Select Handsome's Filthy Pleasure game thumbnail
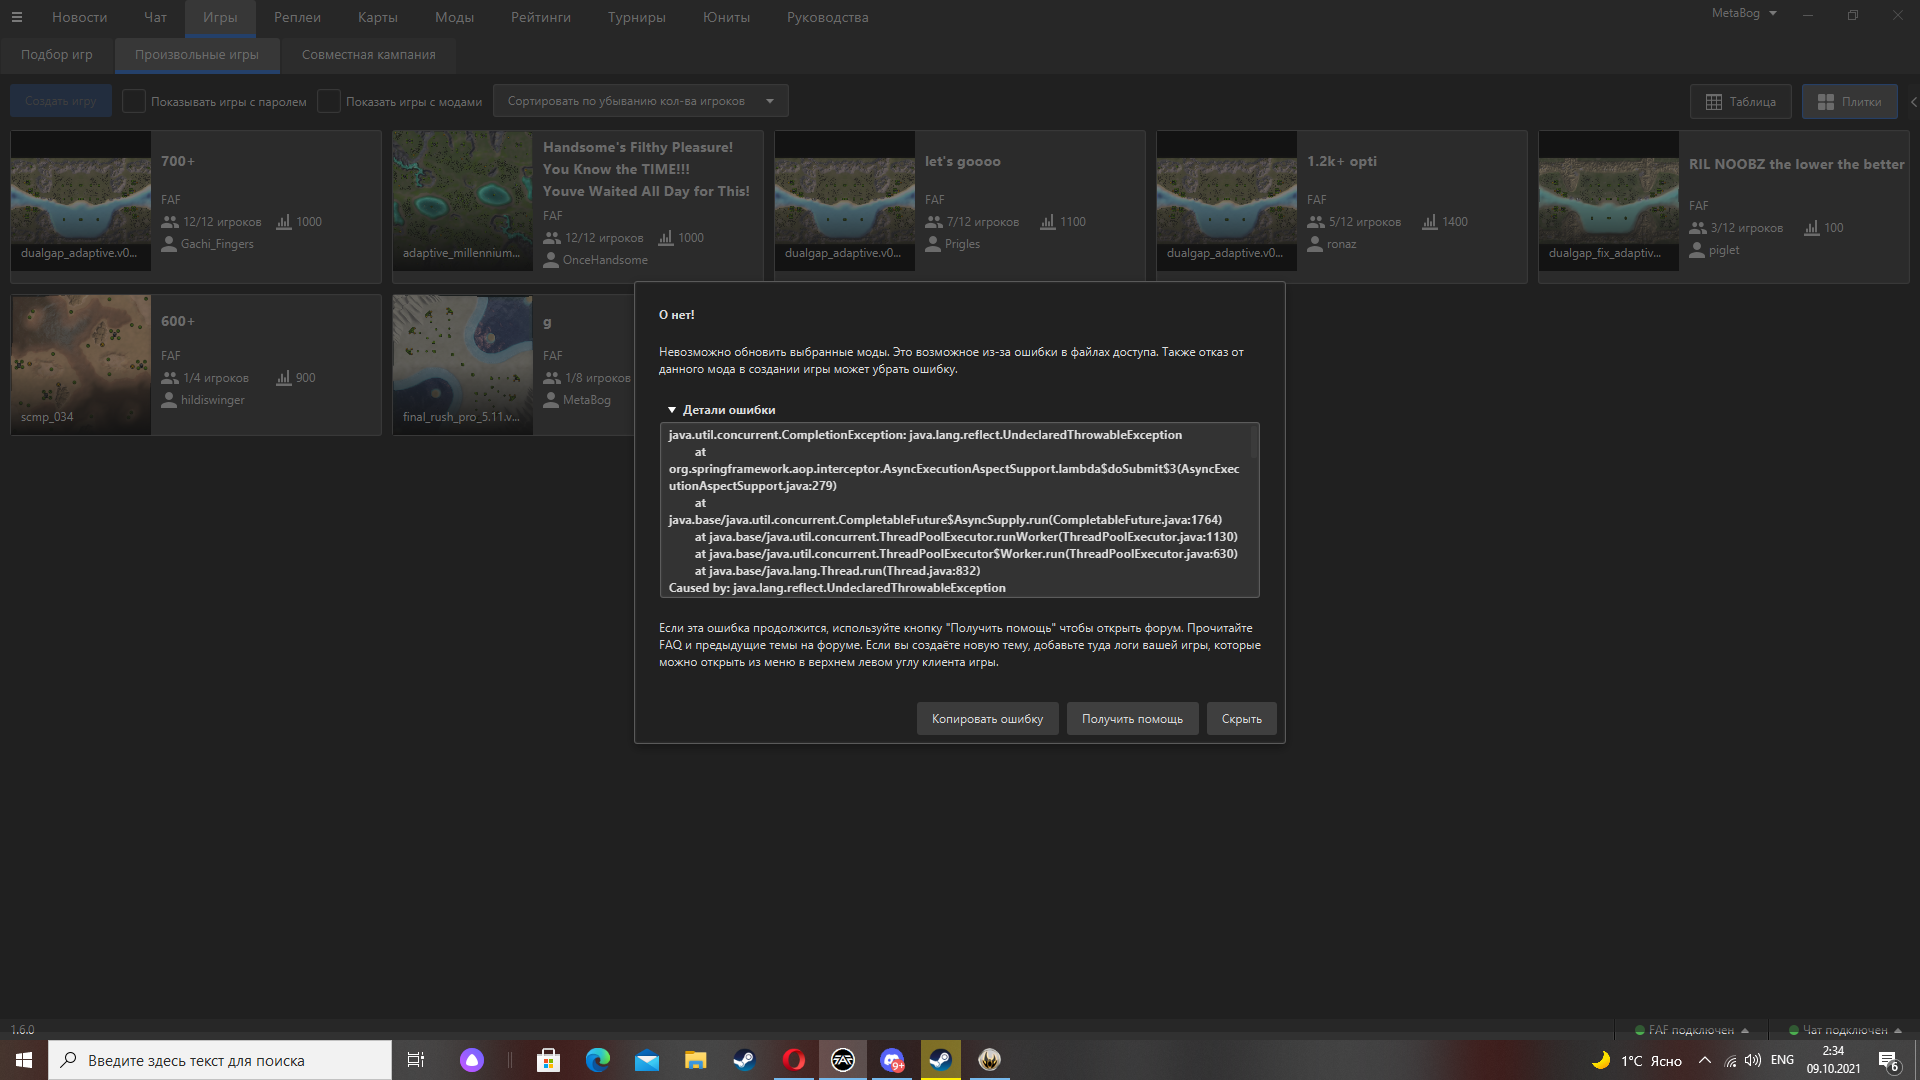 (x=463, y=201)
